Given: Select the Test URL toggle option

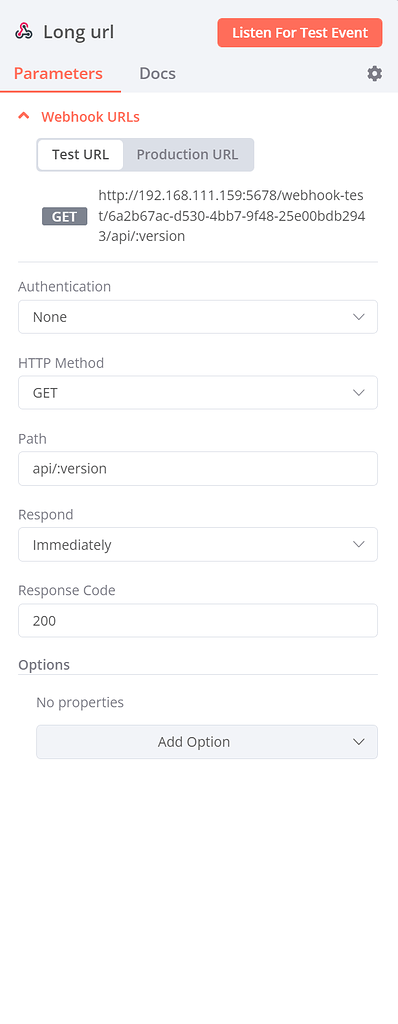Looking at the screenshot, I should [x=80, y=155].
